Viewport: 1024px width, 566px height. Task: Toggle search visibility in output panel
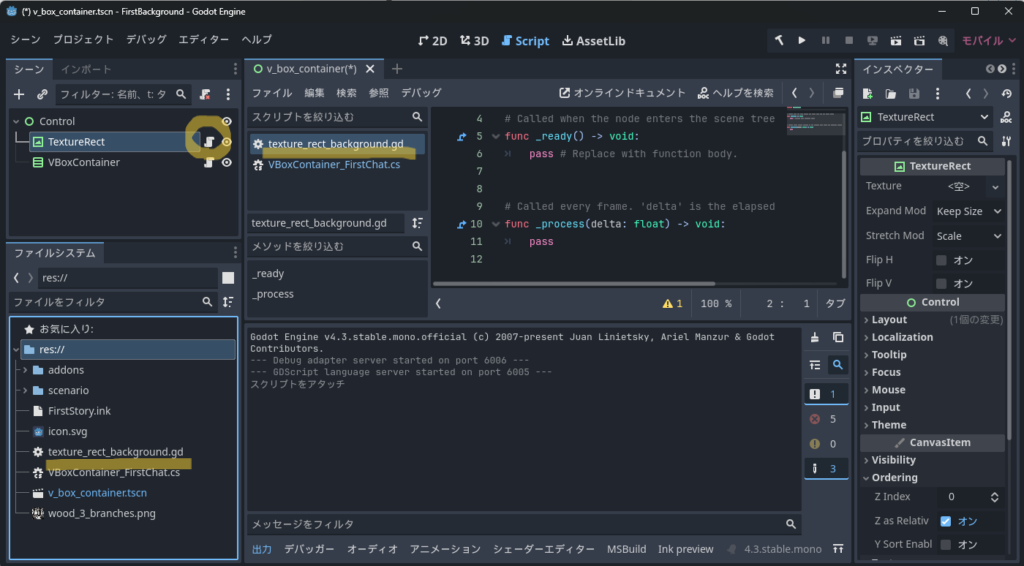pyautogui.click(x=838, y=365)
